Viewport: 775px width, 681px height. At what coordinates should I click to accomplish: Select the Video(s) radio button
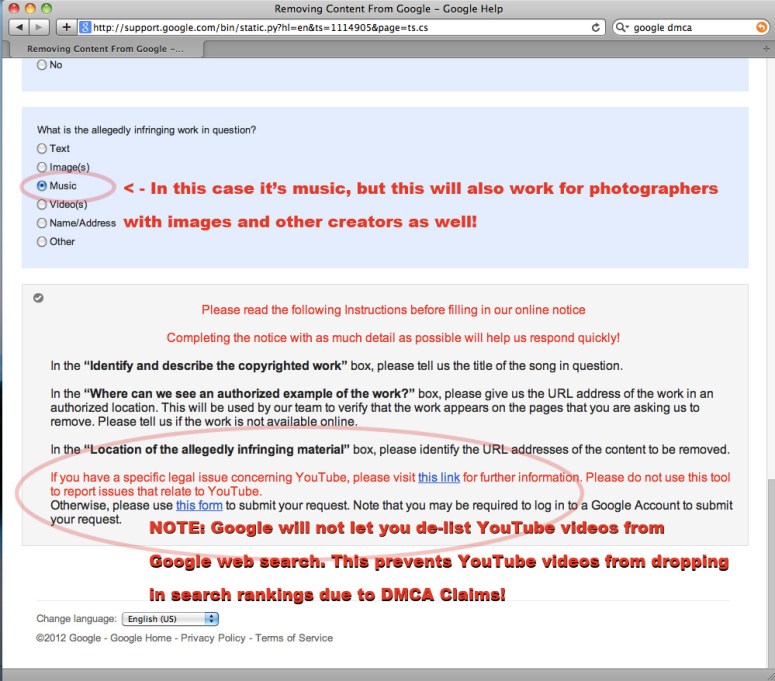coord(42,204)
